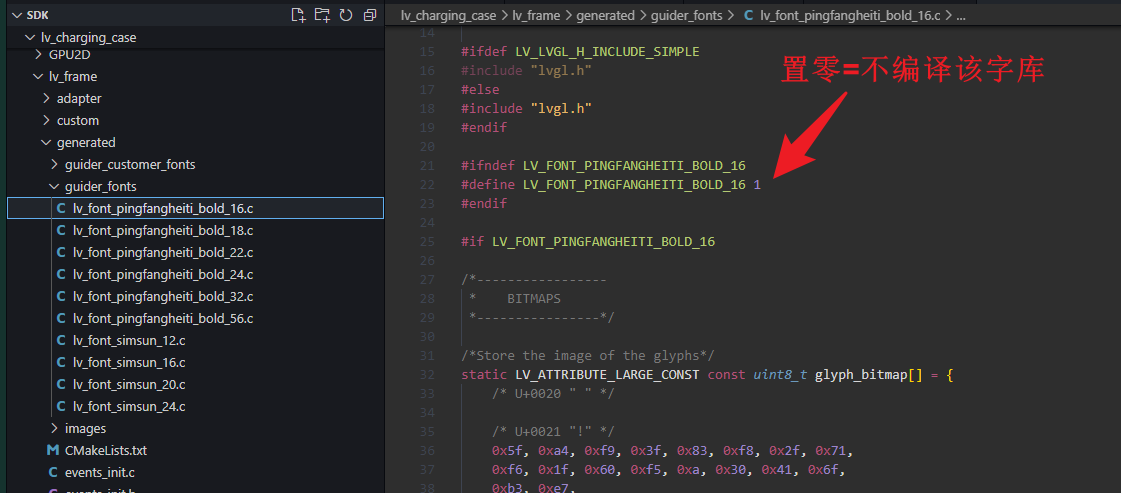This screenshot has height=493, width=1121.
Task: Open CMakeLists.txt in the explorer
Action: tap(106, 451)
